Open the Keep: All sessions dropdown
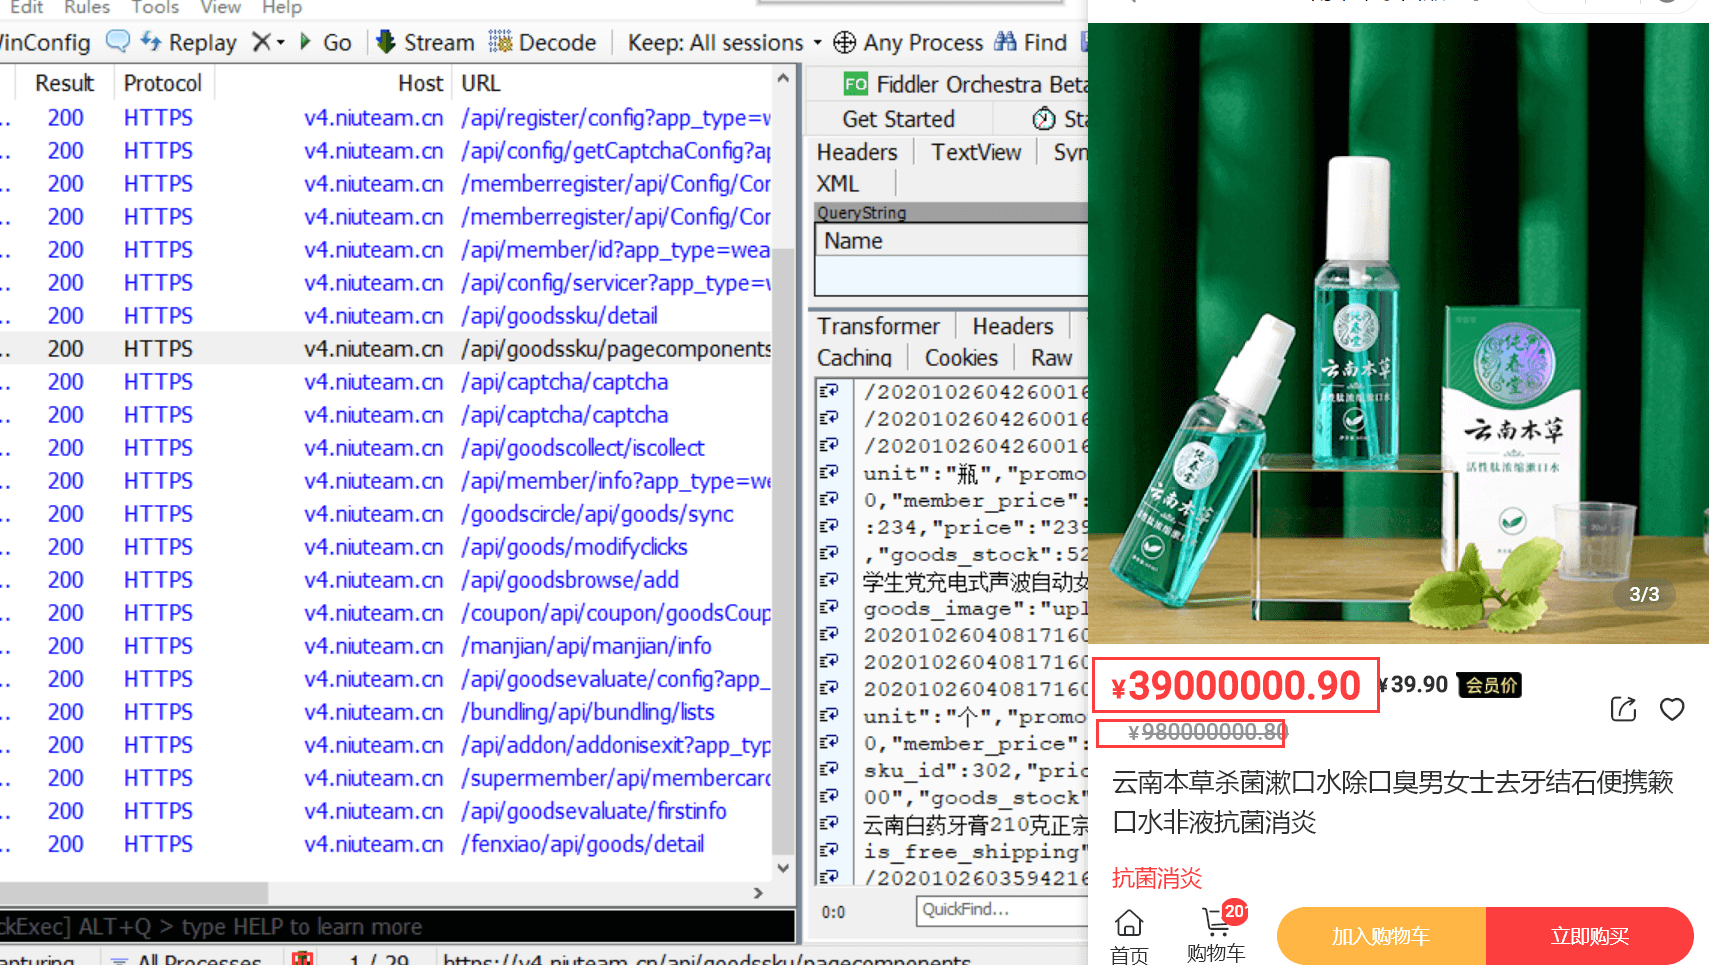Screen dimensions: 1709x965 [x=724, y=42]
